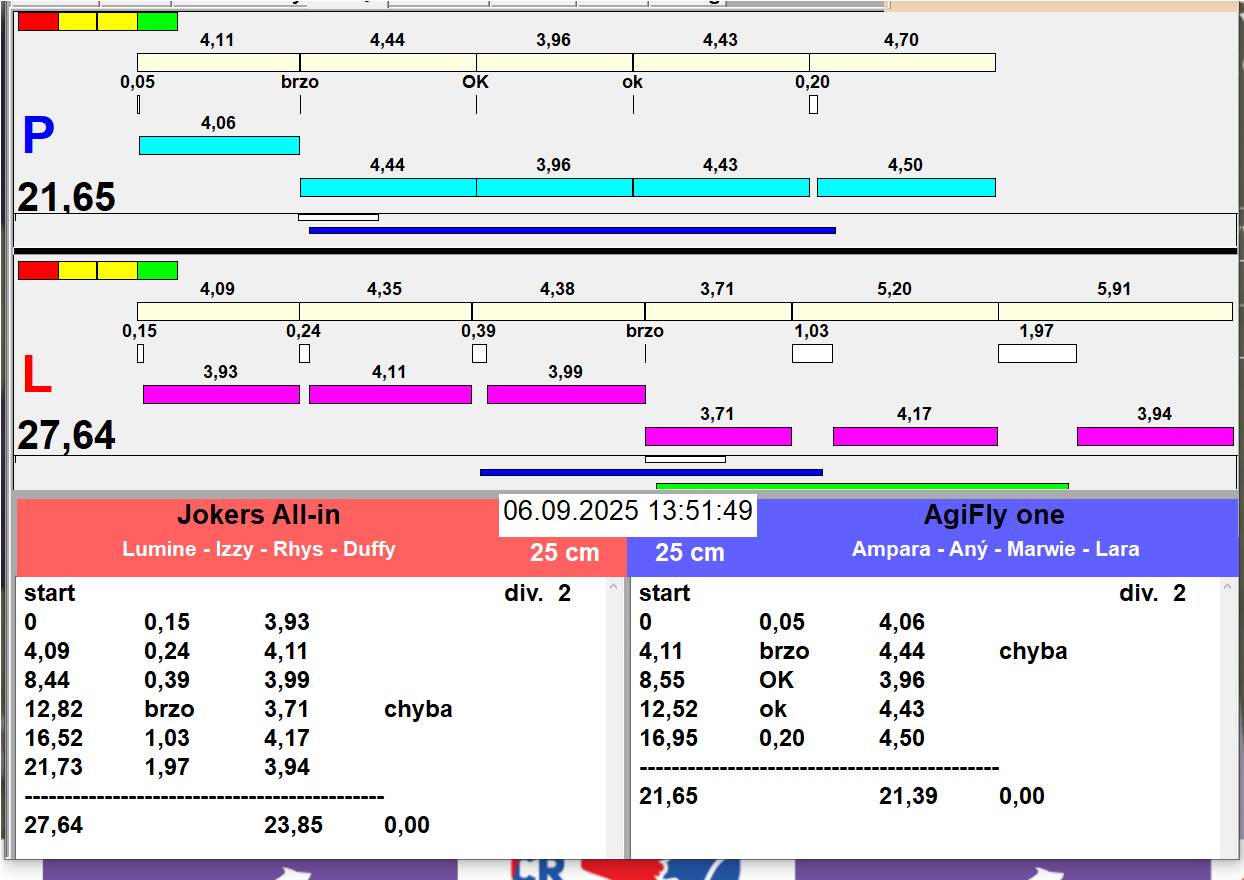1244x880 pixels.
Task: Click the green start light in lane P
Action: [158, 21]
